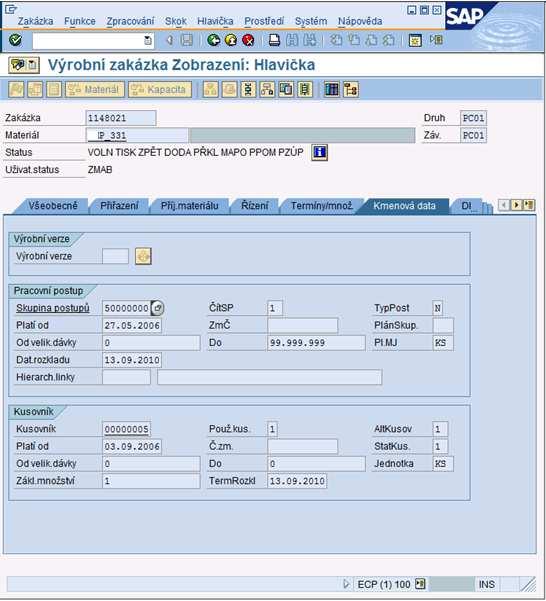This screenshot has width=546, height=601.
Task: Click the yellow Exit arrow icon
Action: tap(231, 40)
